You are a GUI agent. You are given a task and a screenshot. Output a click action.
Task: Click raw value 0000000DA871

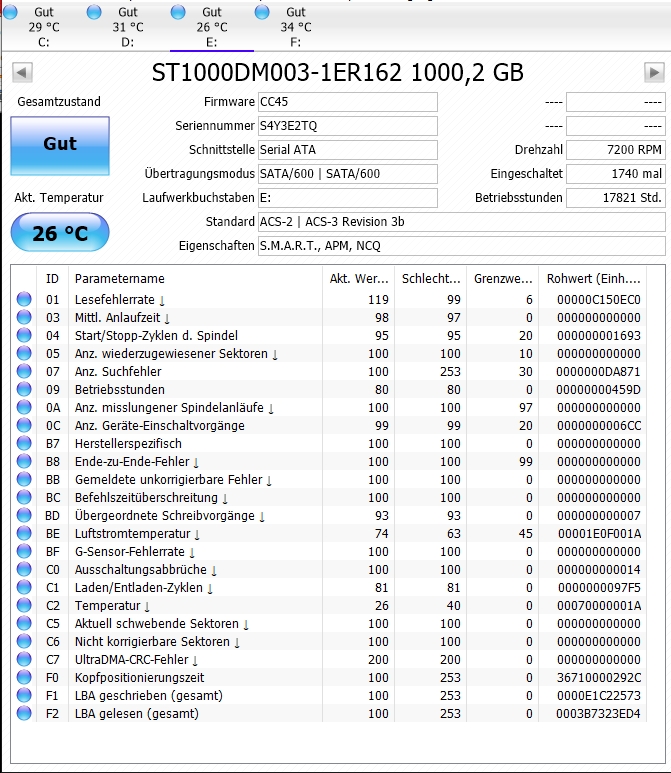click(x=598, y=372)
